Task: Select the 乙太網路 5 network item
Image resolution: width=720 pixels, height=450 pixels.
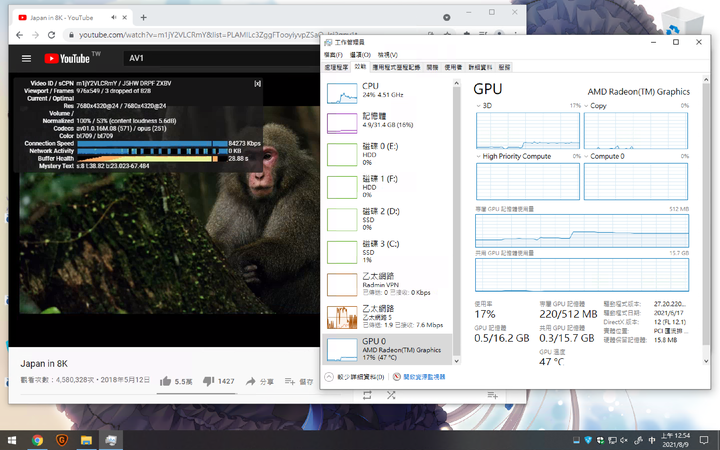Action: (x=388, y=317)
